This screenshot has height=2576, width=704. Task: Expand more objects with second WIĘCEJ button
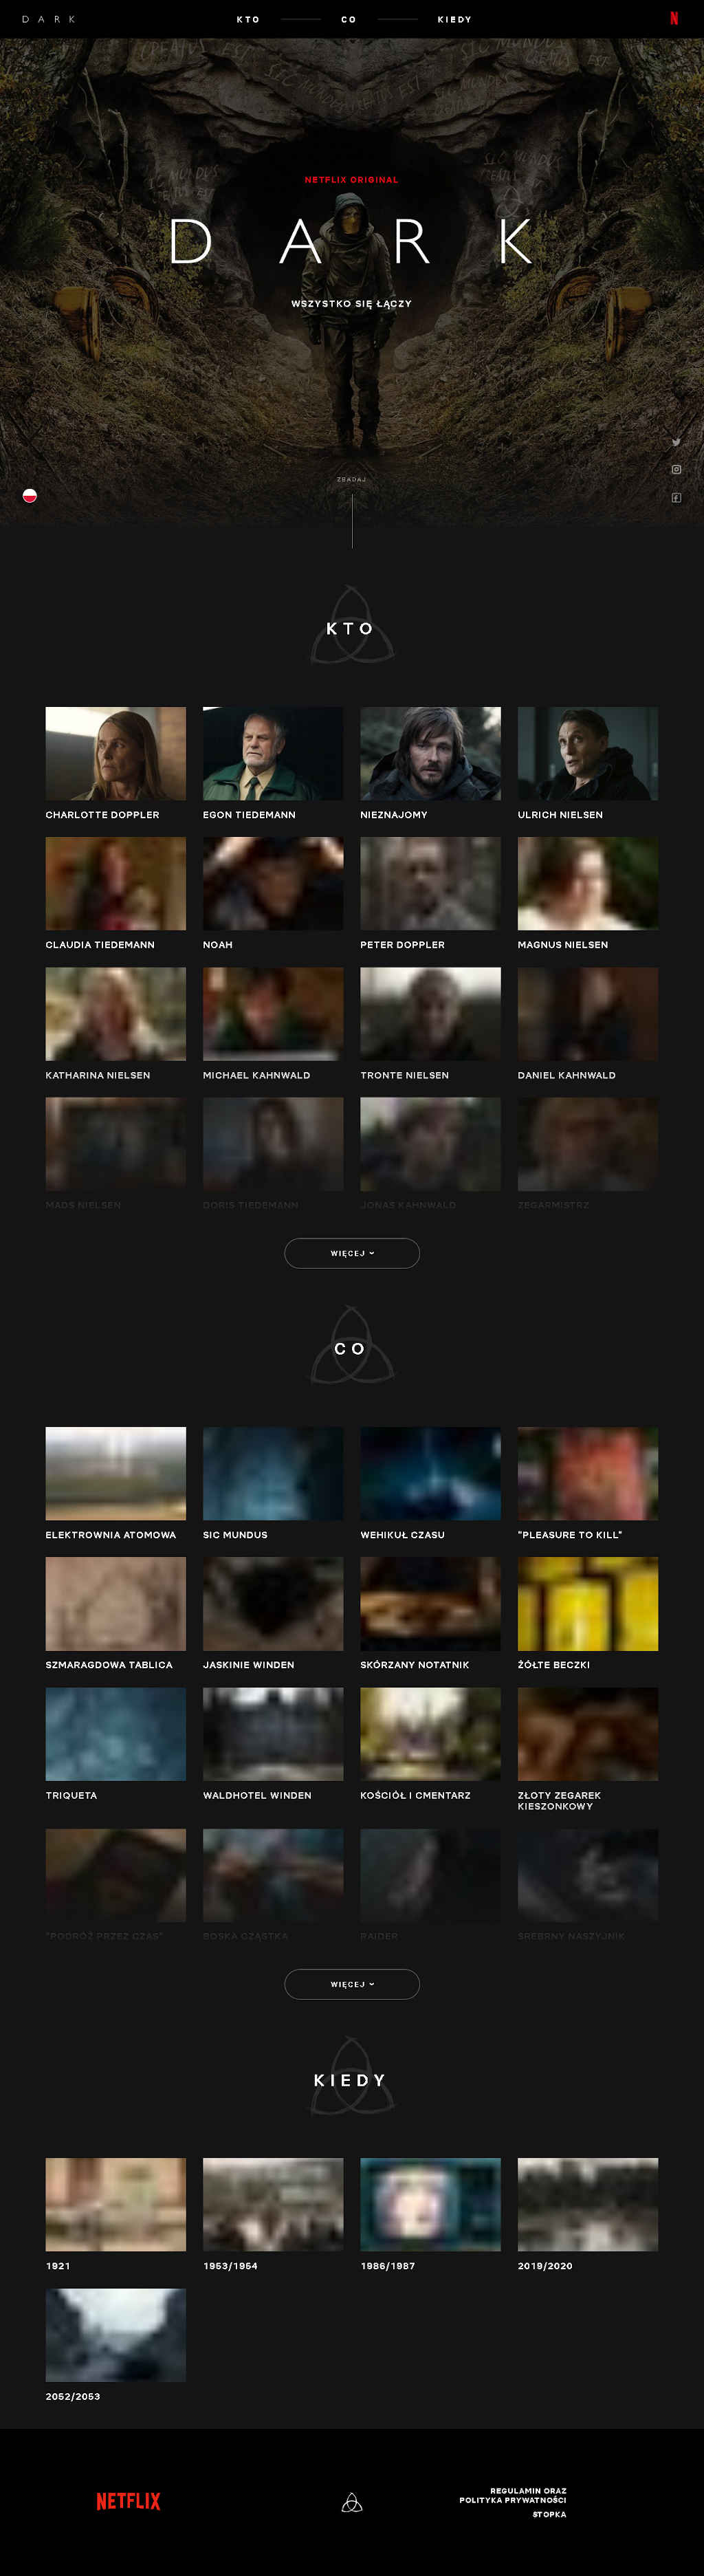point(352,1984)
